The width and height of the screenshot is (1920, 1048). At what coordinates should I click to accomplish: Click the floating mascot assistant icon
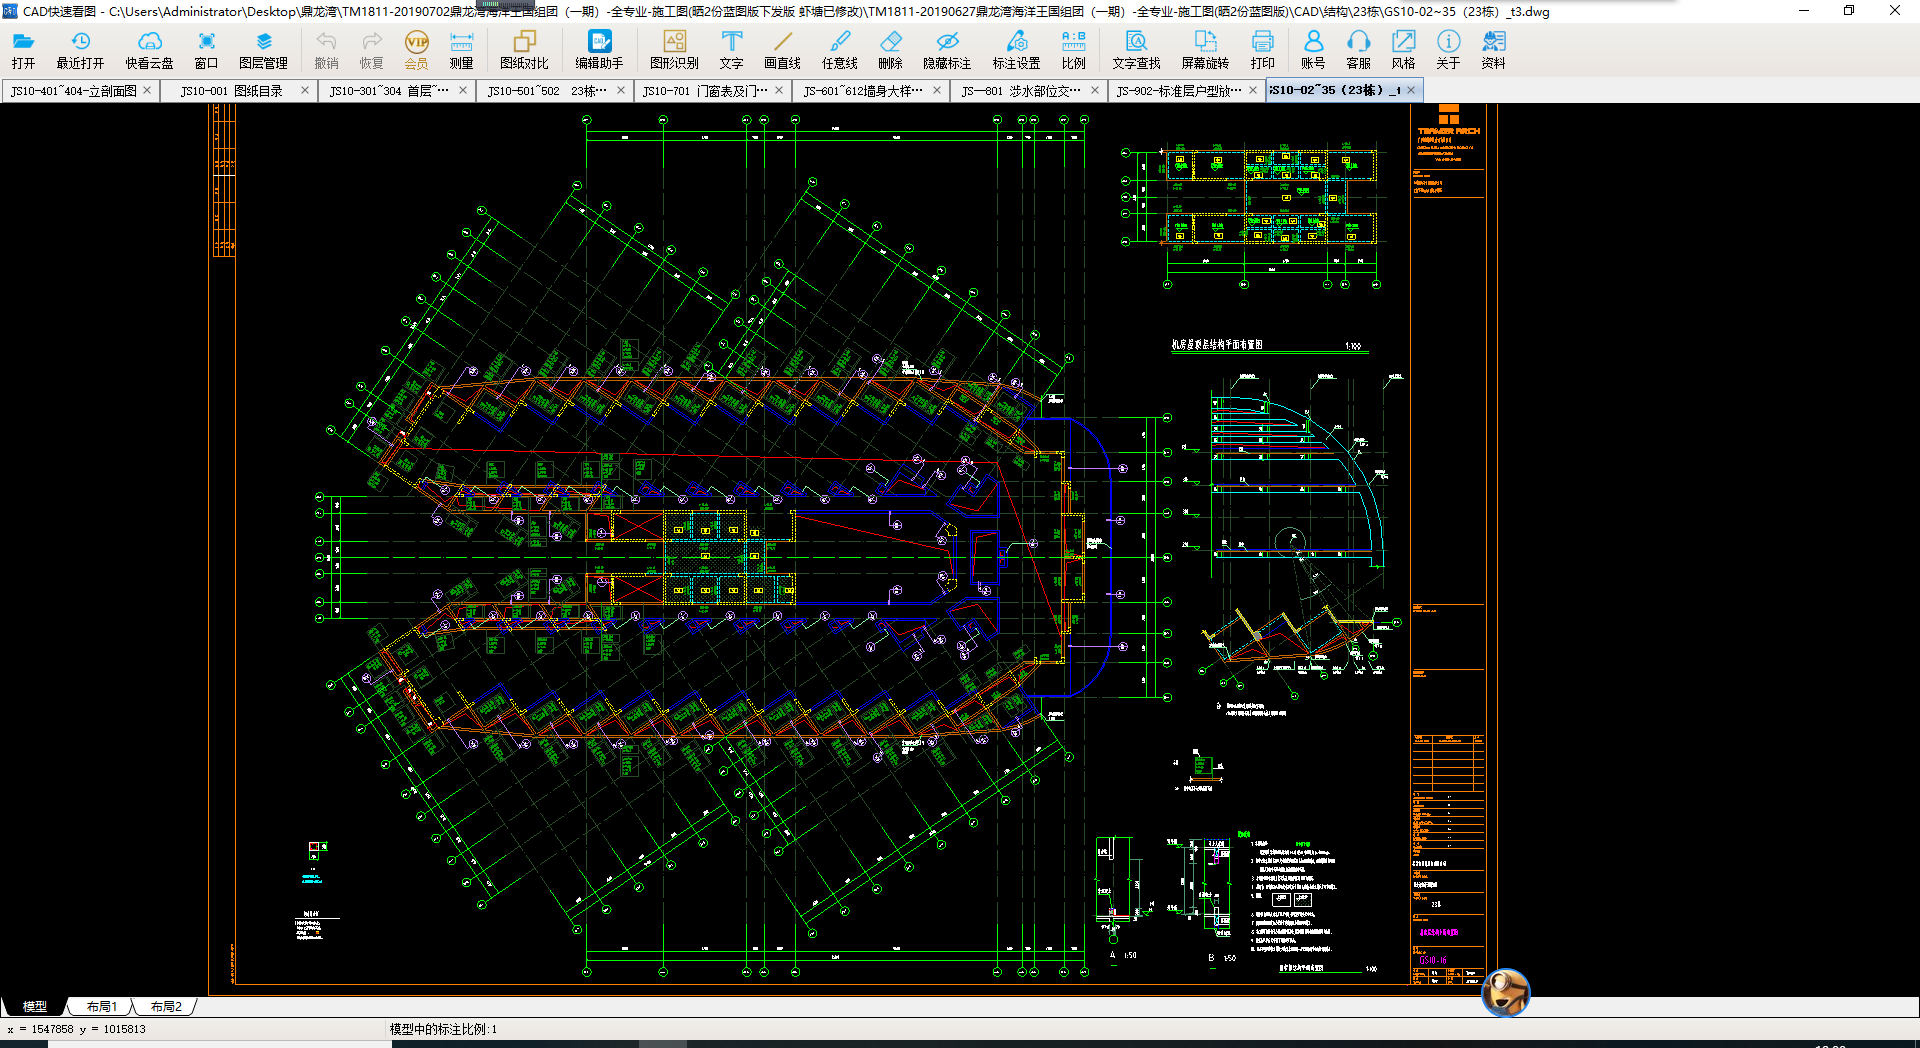(1505, 992)
